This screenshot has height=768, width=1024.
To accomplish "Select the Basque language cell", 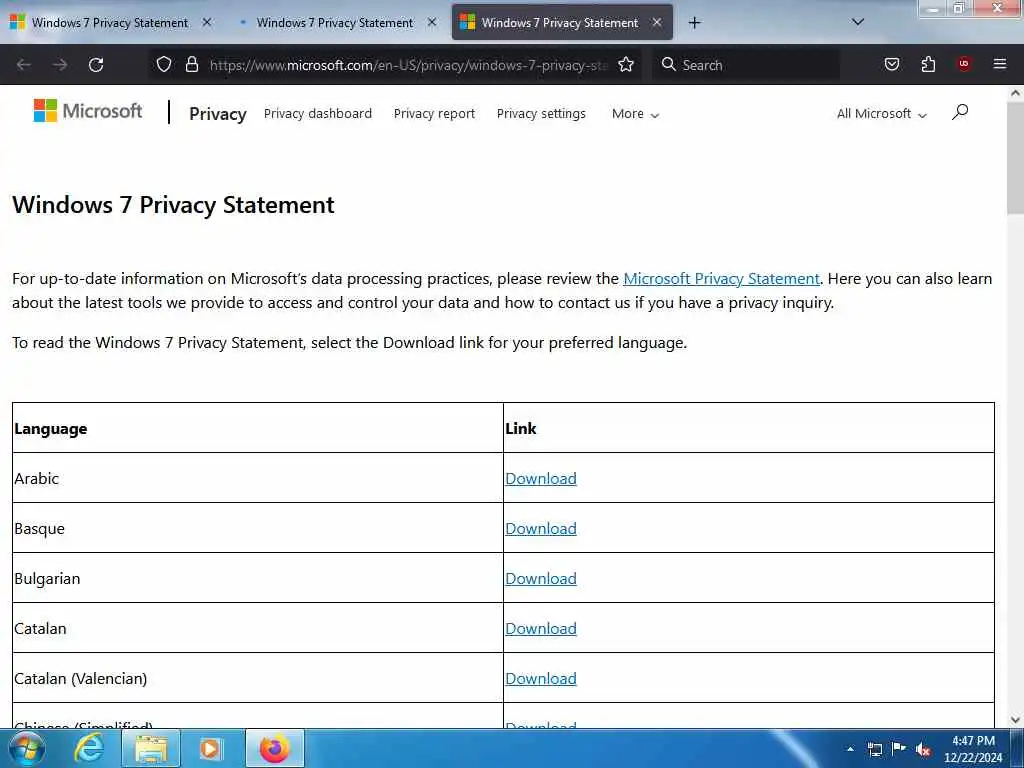I will pos(257,528).
